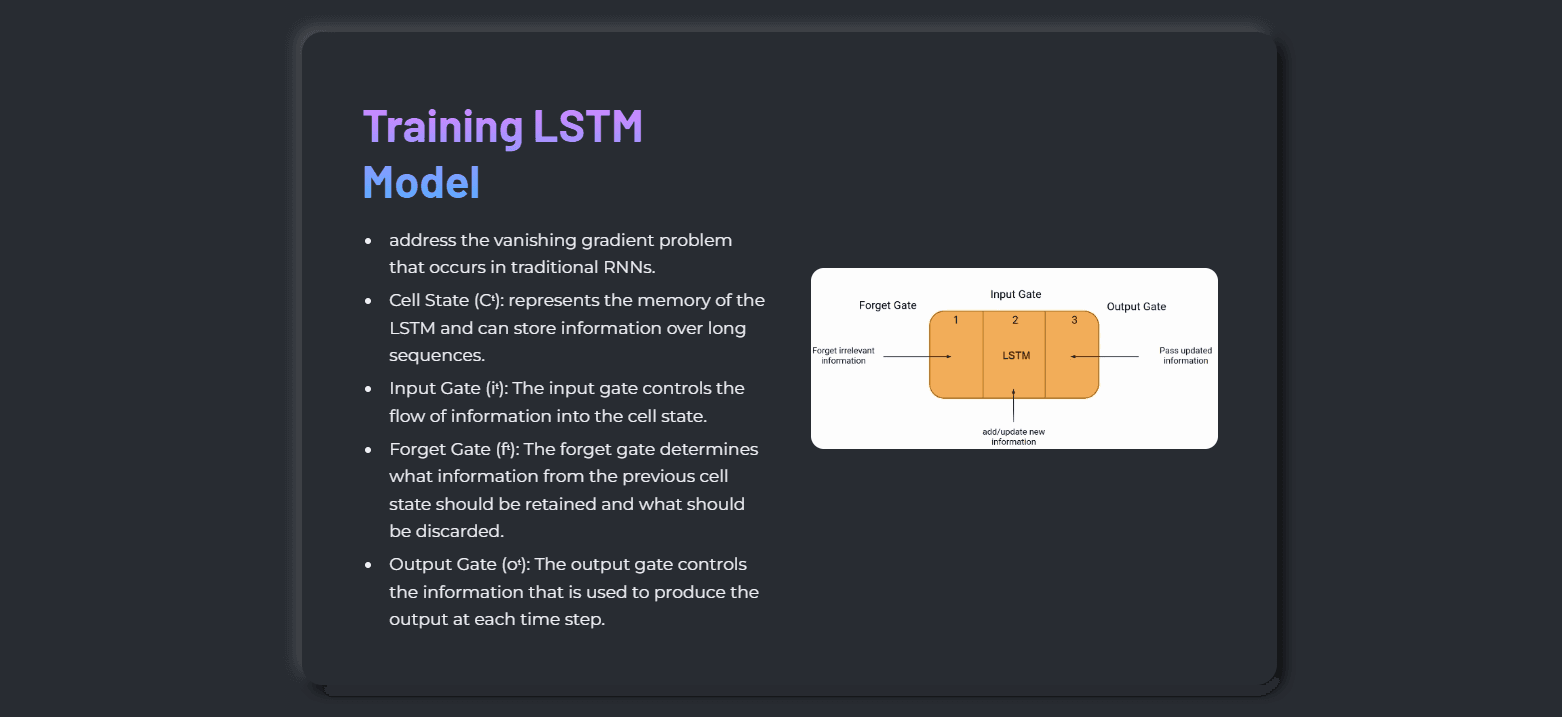Click the central LSTM text in diagram
The width and height of the screenshot is (1562, 717).
point(1016,356)
